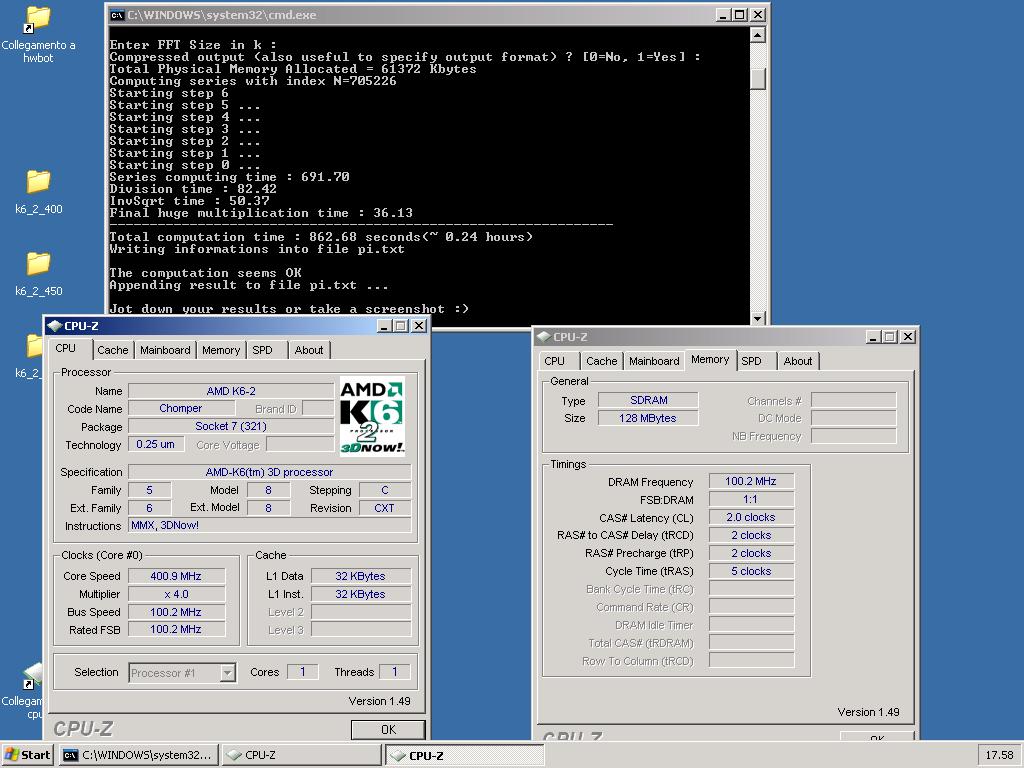Open the k6_2_400 folder icon
Image resolution: width=1024 pixels, height=768 pixels.
click(x=39, y=191)
